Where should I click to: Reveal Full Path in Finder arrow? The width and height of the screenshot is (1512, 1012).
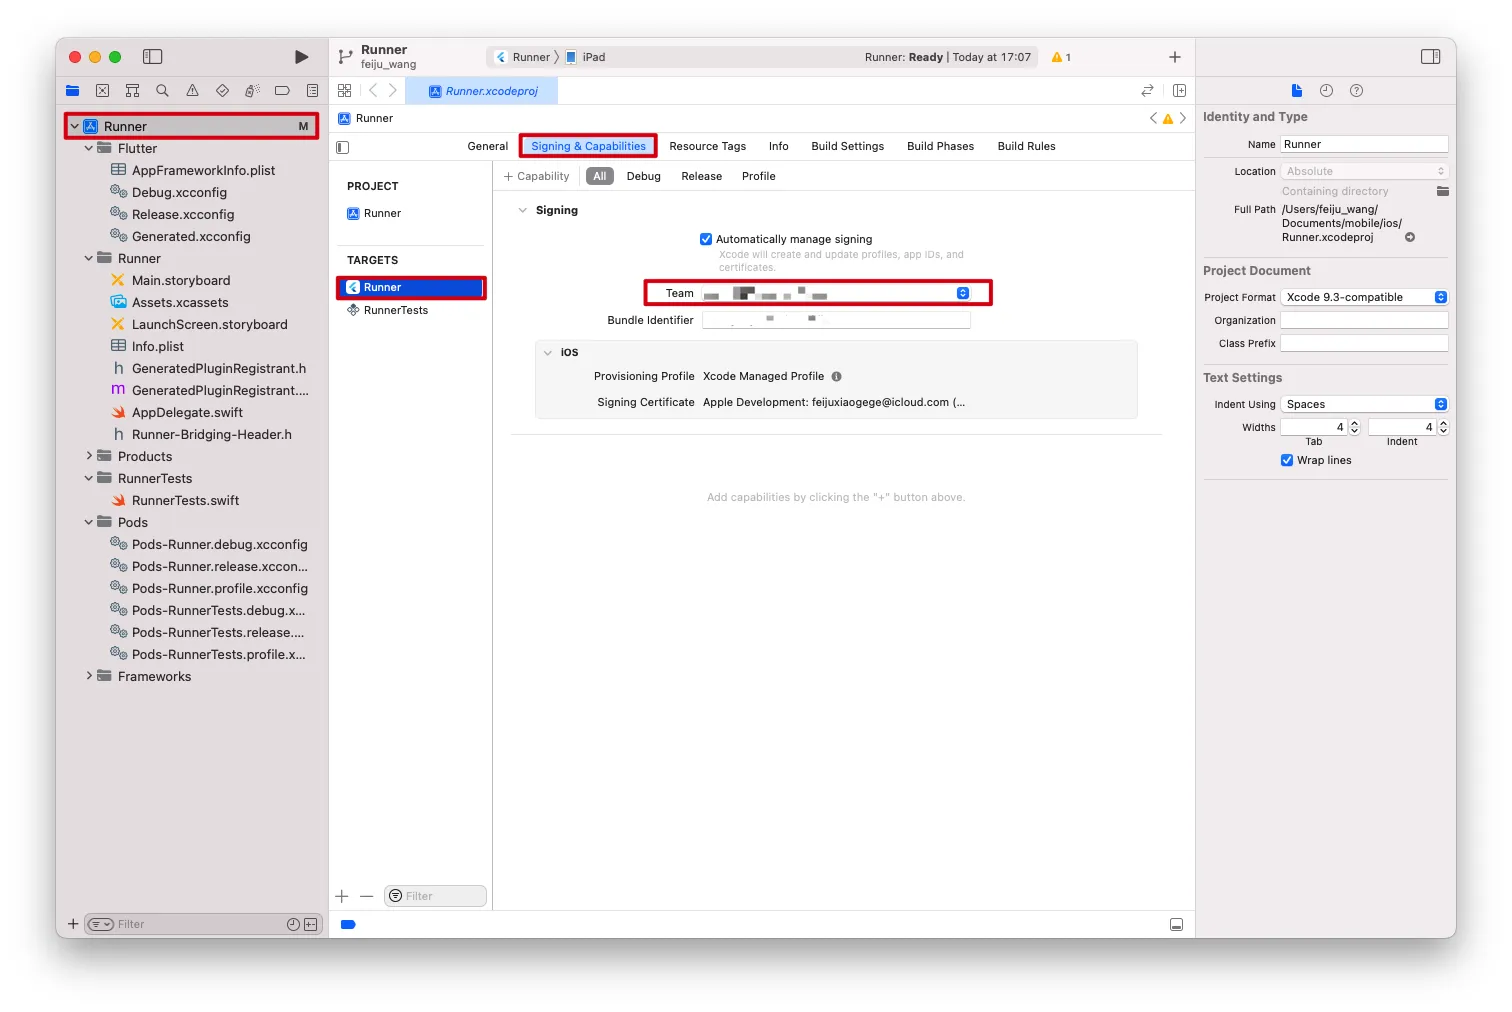(x=1410, y=238)
